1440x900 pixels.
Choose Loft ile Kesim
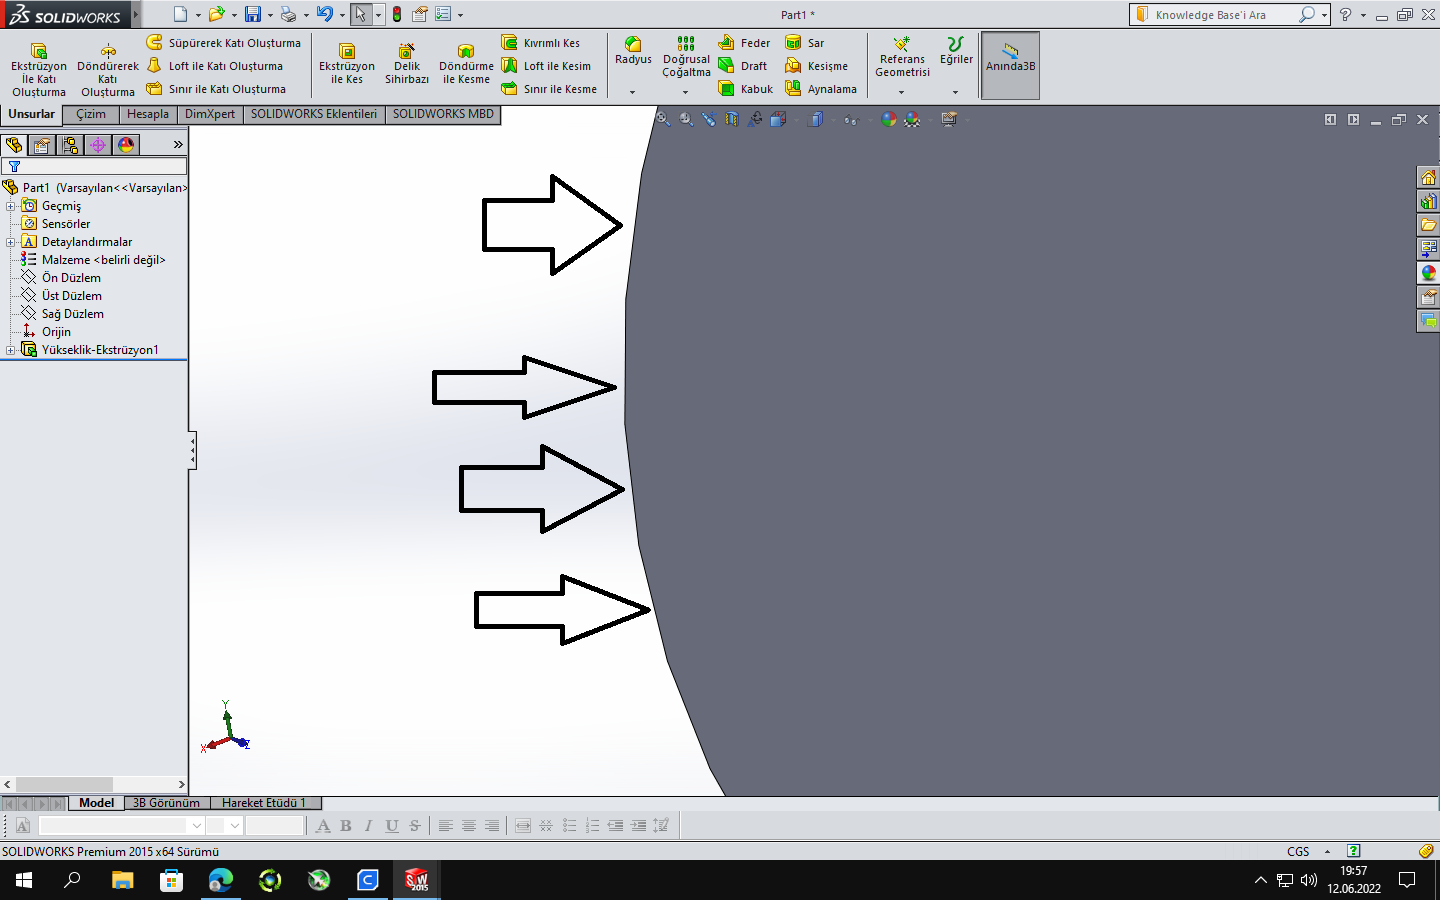(x=546, y=66)
